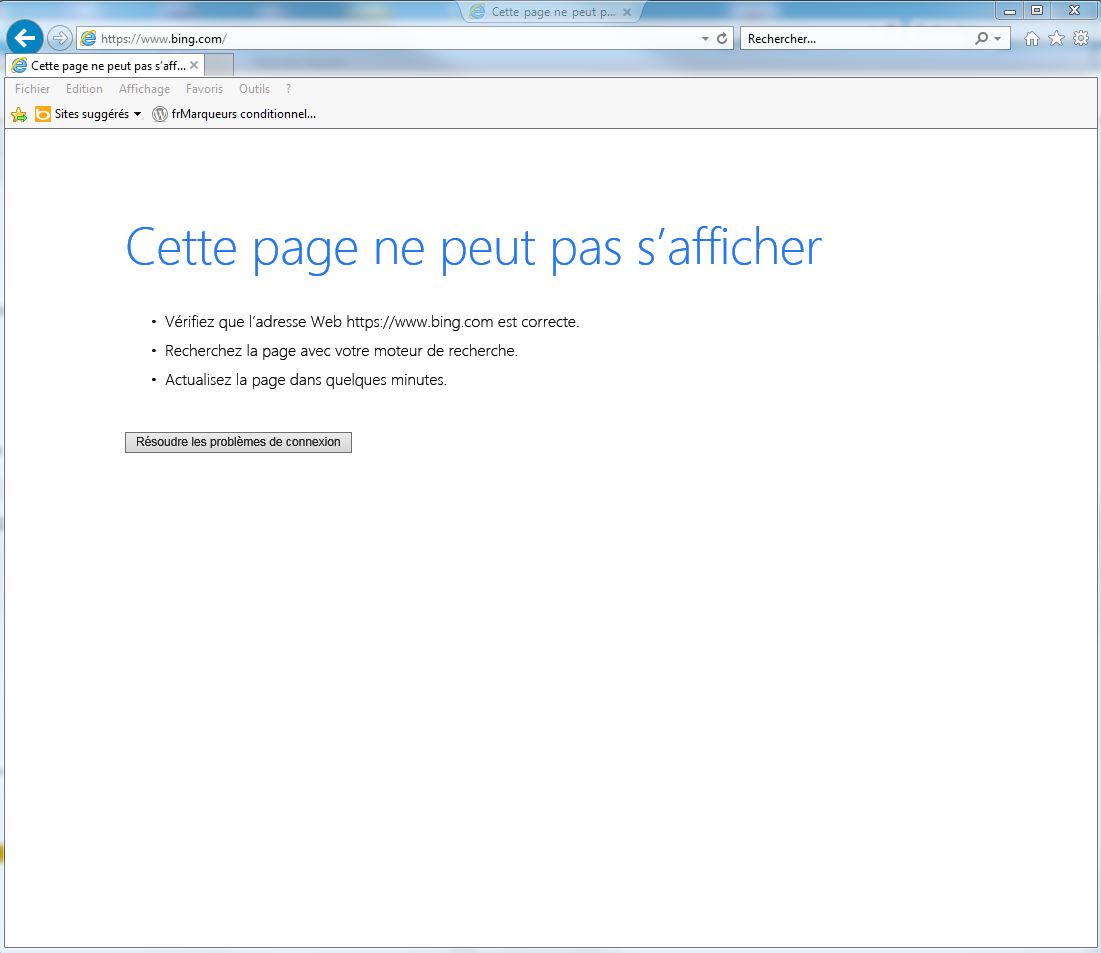Click in the Rechercher search field
The height and width of the screenshot is (953, 1101).
[x=855, y=38]
